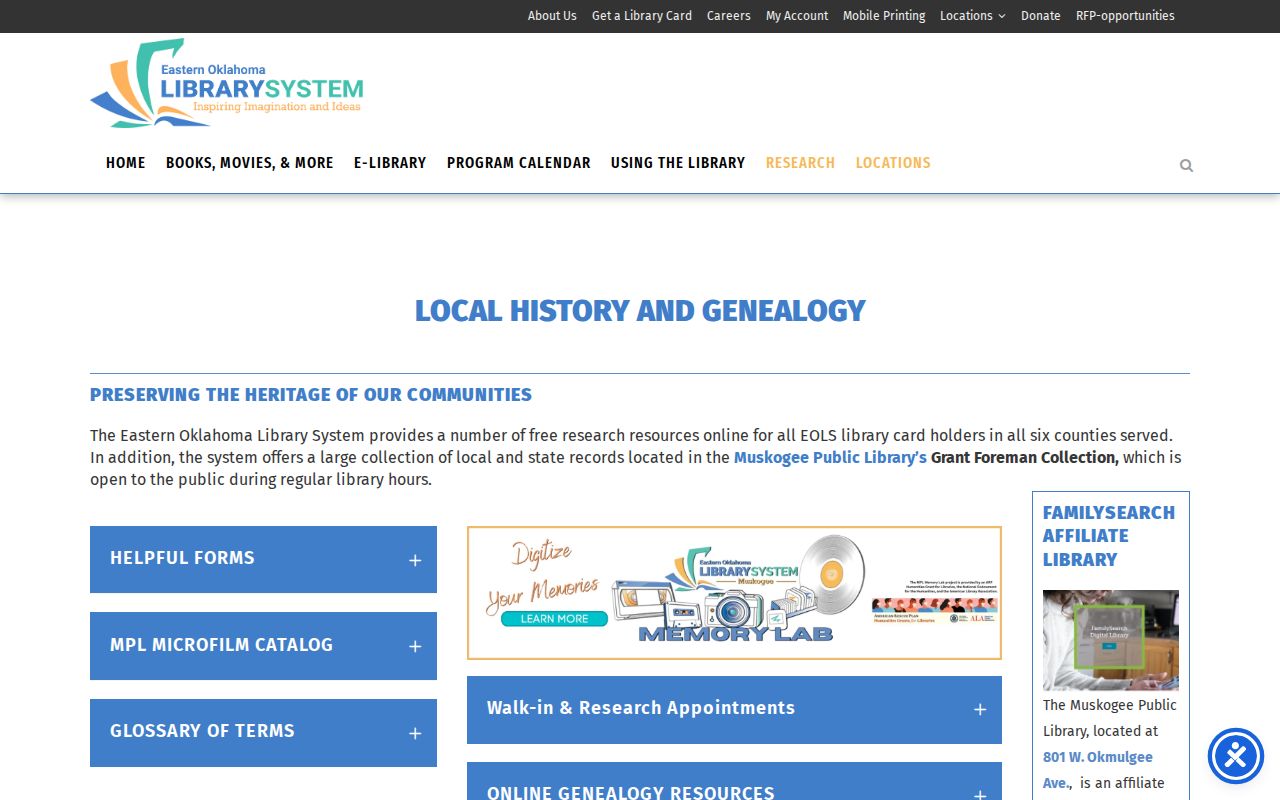Click the Local History and Genealogy heading
The width and height of the screenshot is (1280, 800).
(x=640, y=311)
